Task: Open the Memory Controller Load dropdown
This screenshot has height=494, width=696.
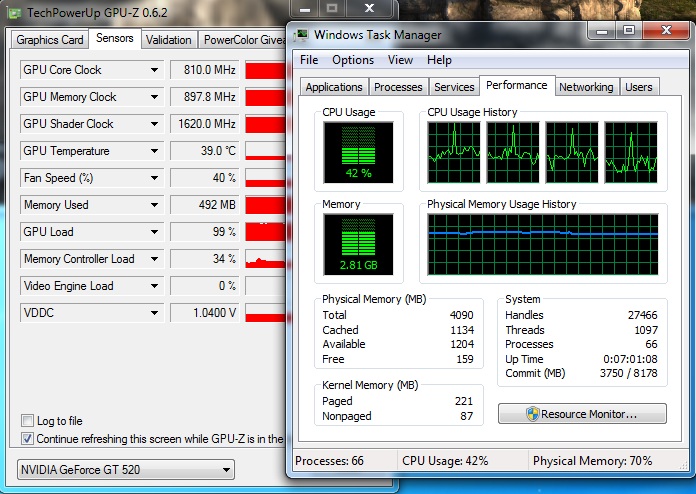Action: click(x=154, y=259)
